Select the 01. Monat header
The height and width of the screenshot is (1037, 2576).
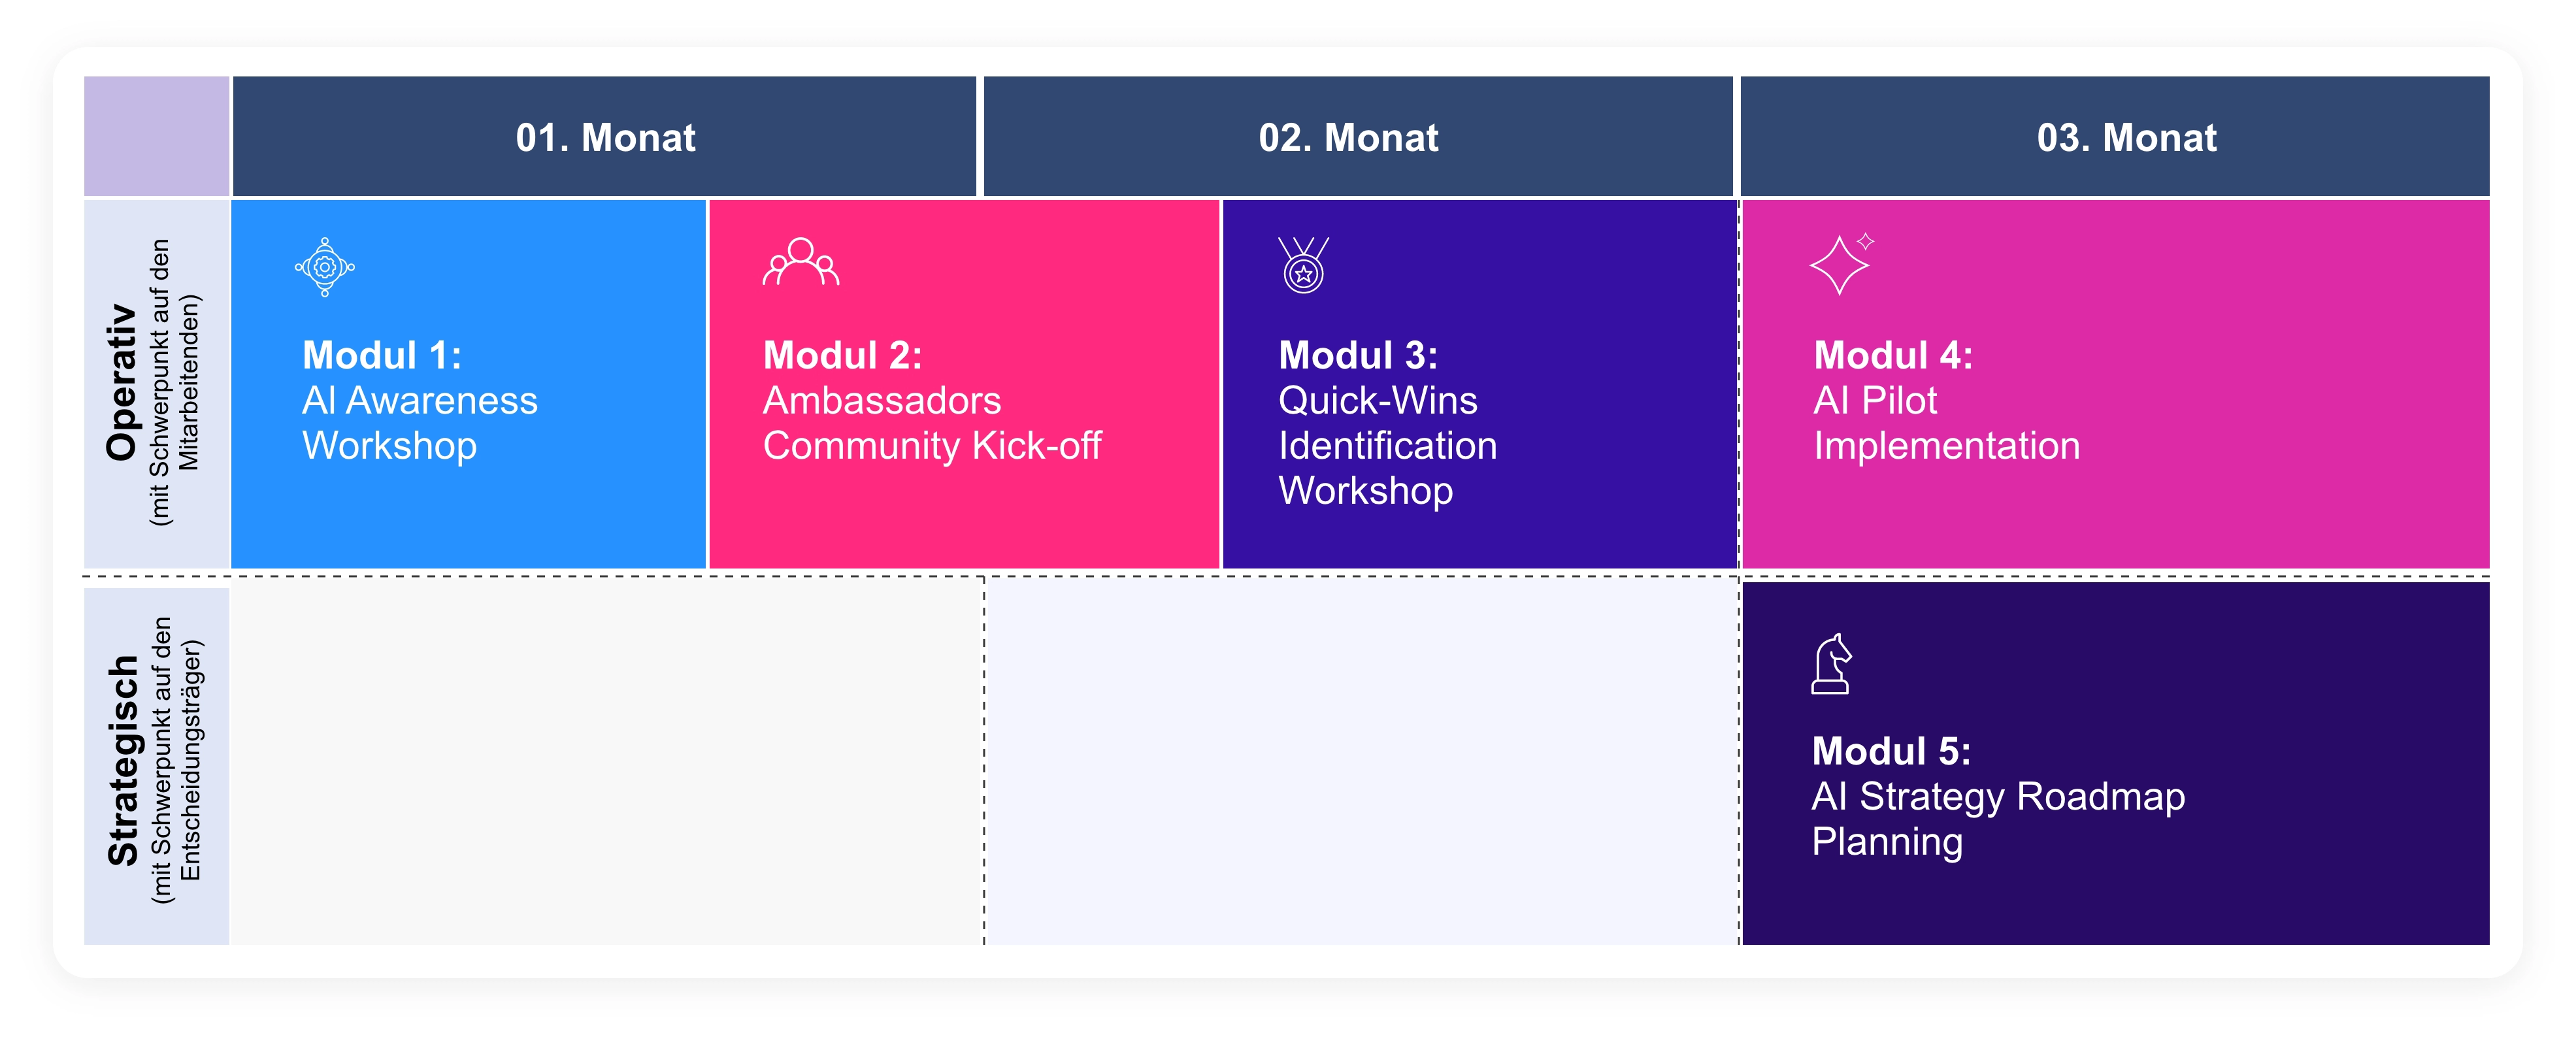[x=604, y=136]
